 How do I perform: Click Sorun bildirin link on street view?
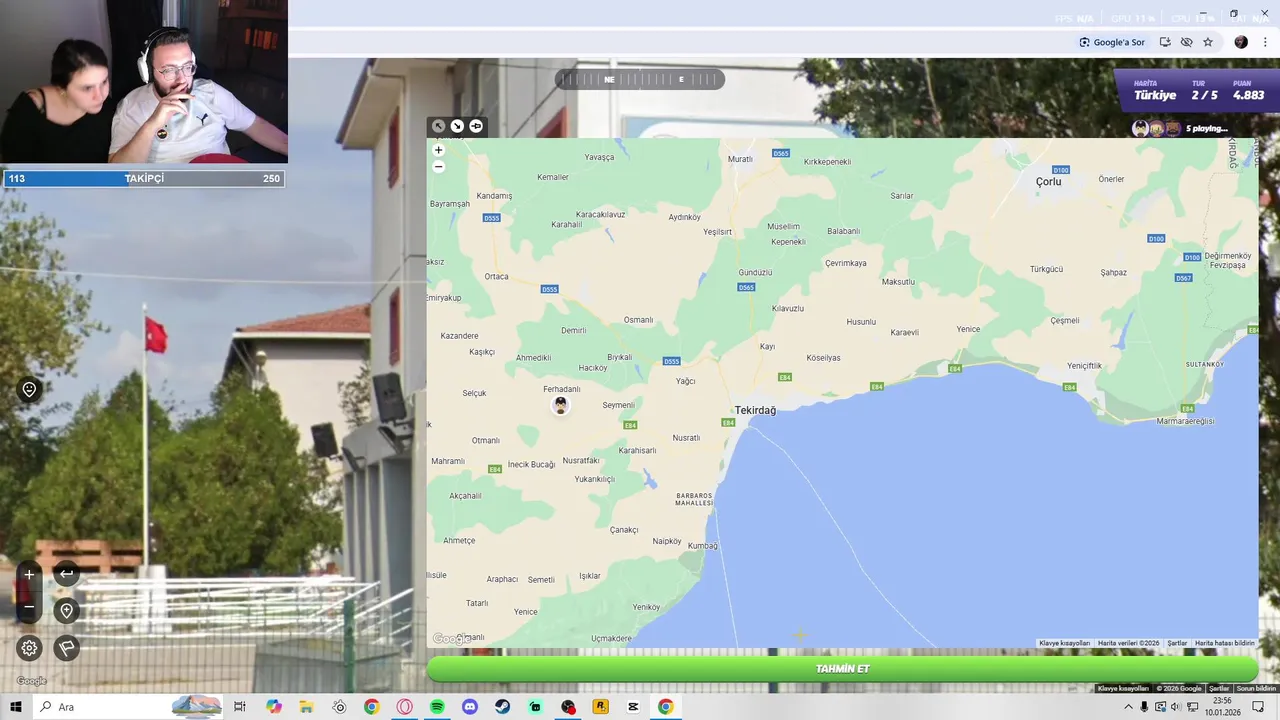tap(1256, 688)
